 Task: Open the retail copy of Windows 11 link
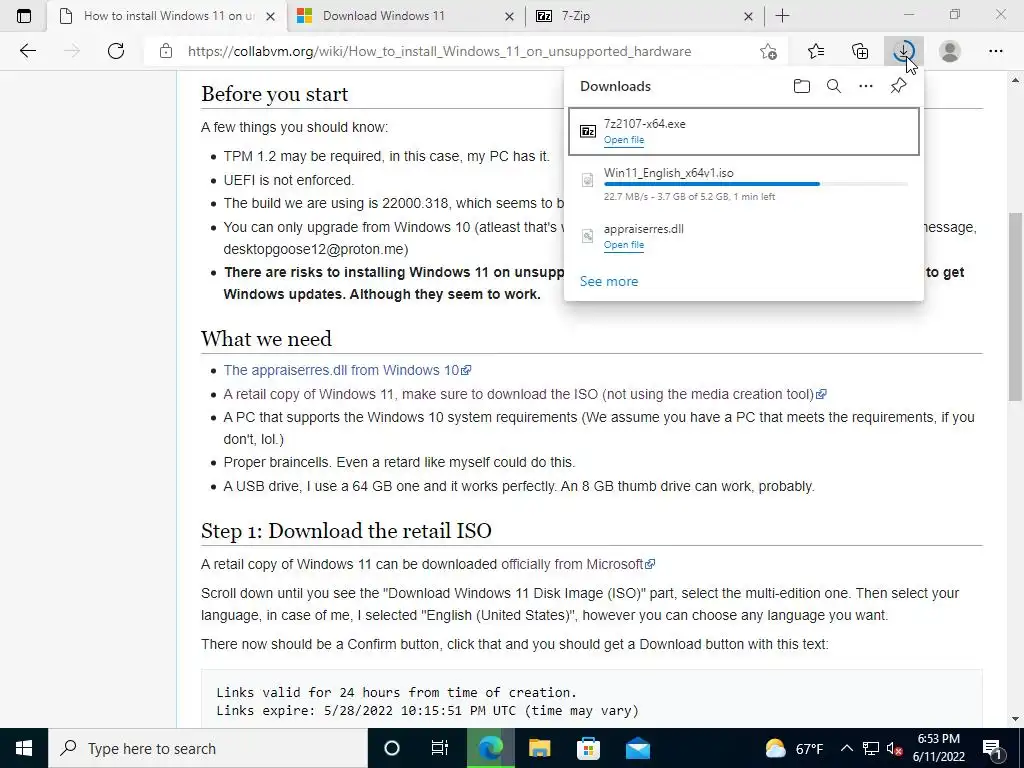525,394
